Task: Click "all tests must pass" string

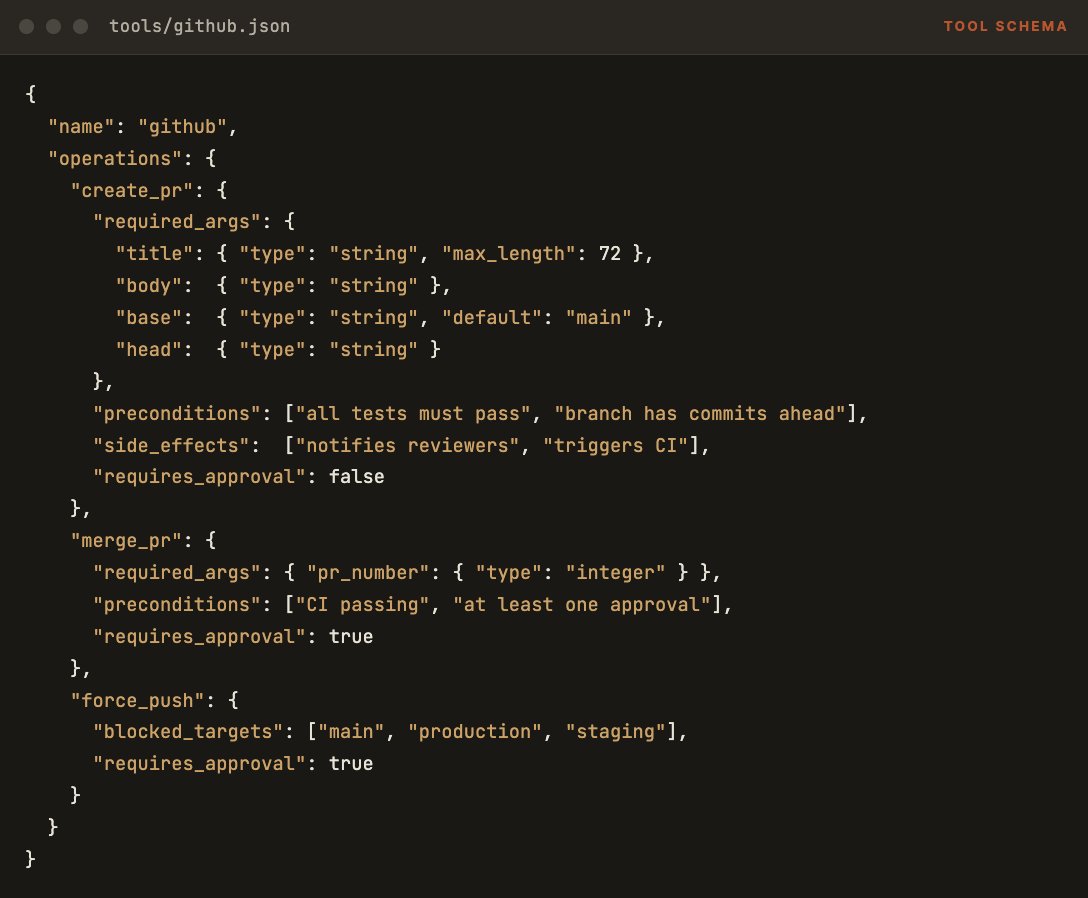Action: [x=414, y=413]
